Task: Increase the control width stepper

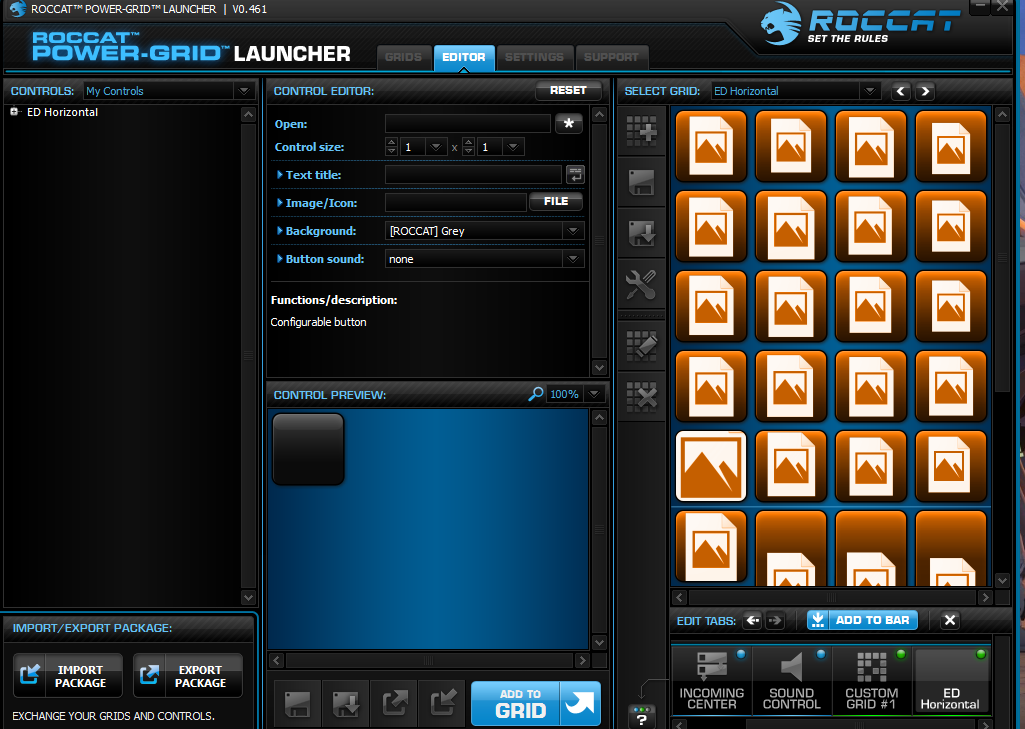Action: (x=391, y=143)
